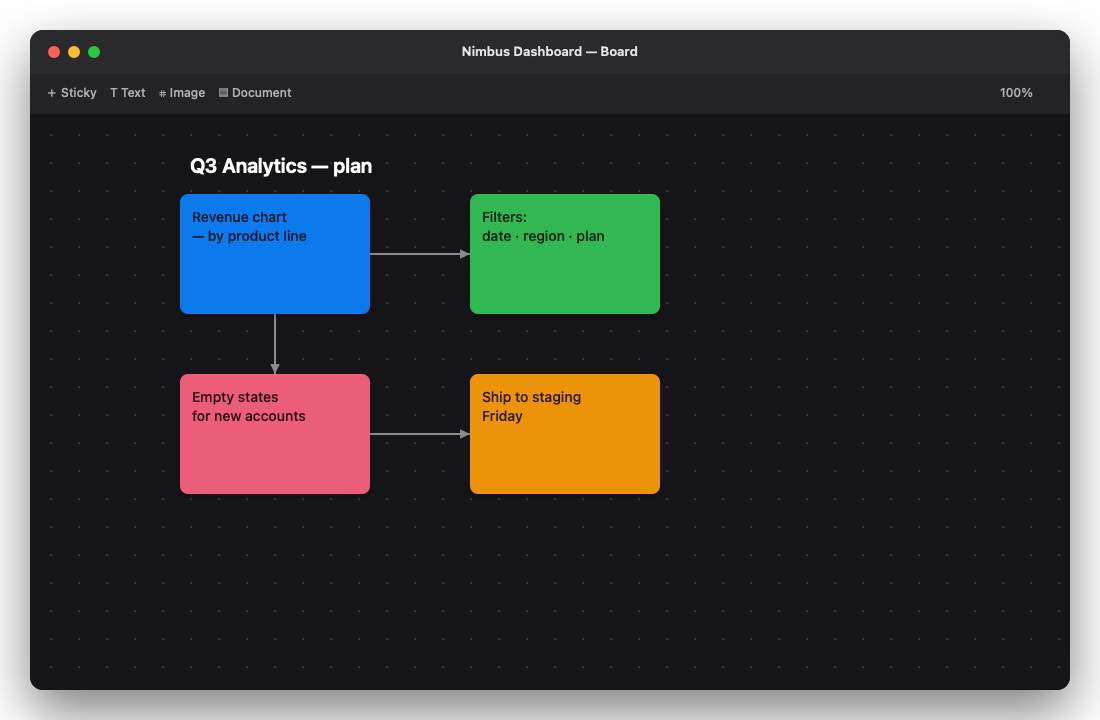Click the 'Nimbus Dashboard — Board' window title

click(x=549, y=51)
